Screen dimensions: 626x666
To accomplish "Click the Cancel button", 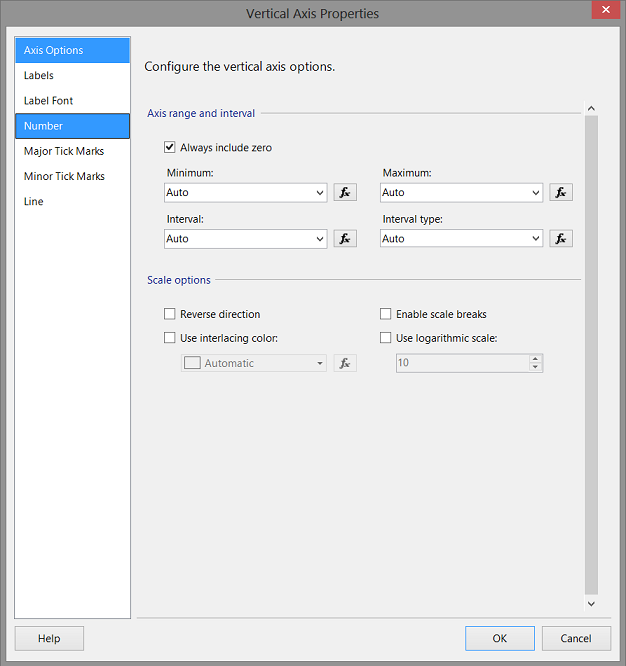I will (x=576, y=638).
